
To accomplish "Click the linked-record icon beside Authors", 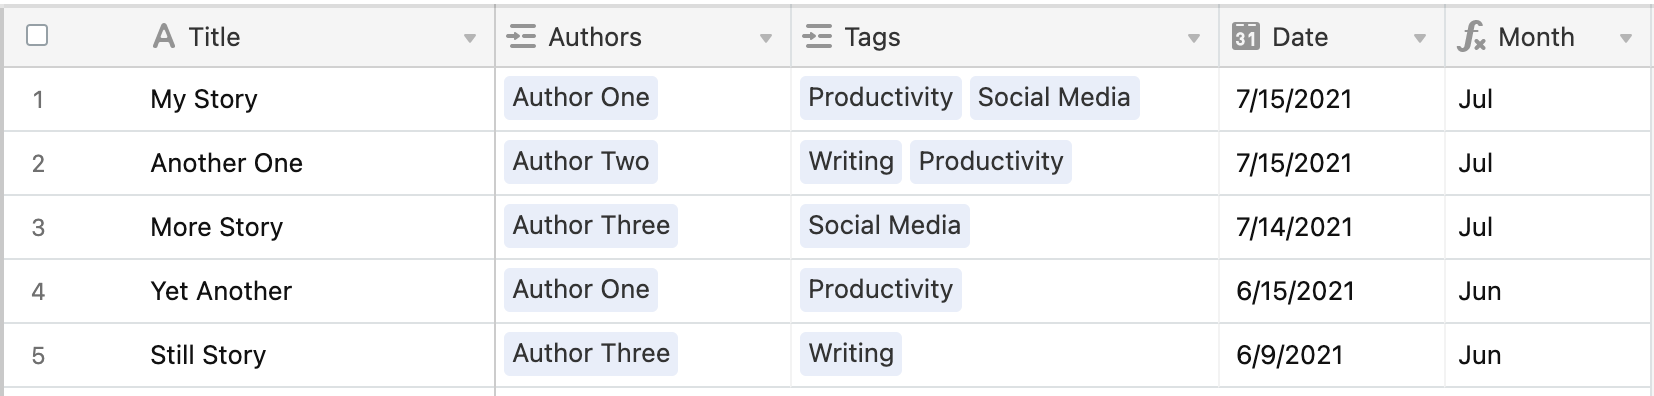I will 521,37.
